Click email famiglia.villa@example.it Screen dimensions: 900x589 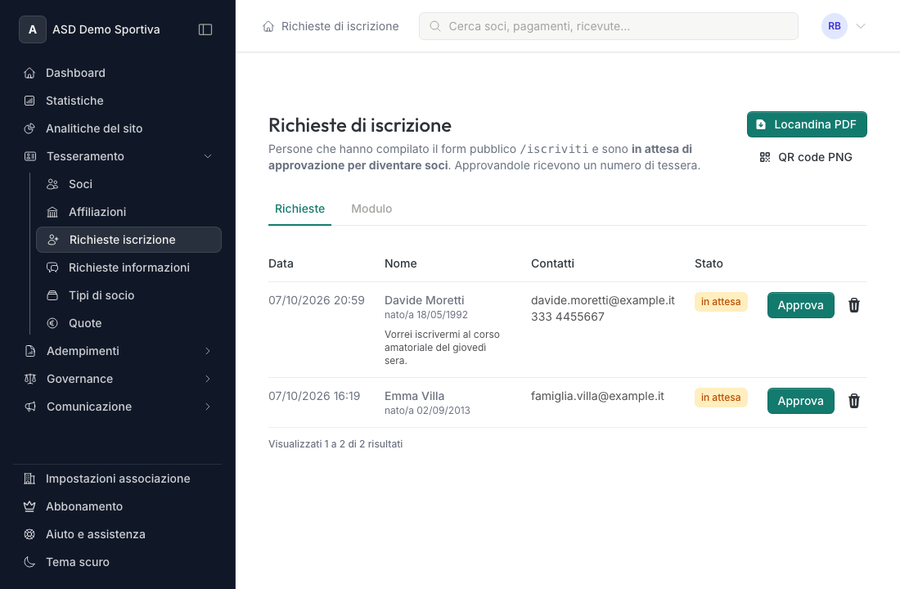[x=598, y=396]
